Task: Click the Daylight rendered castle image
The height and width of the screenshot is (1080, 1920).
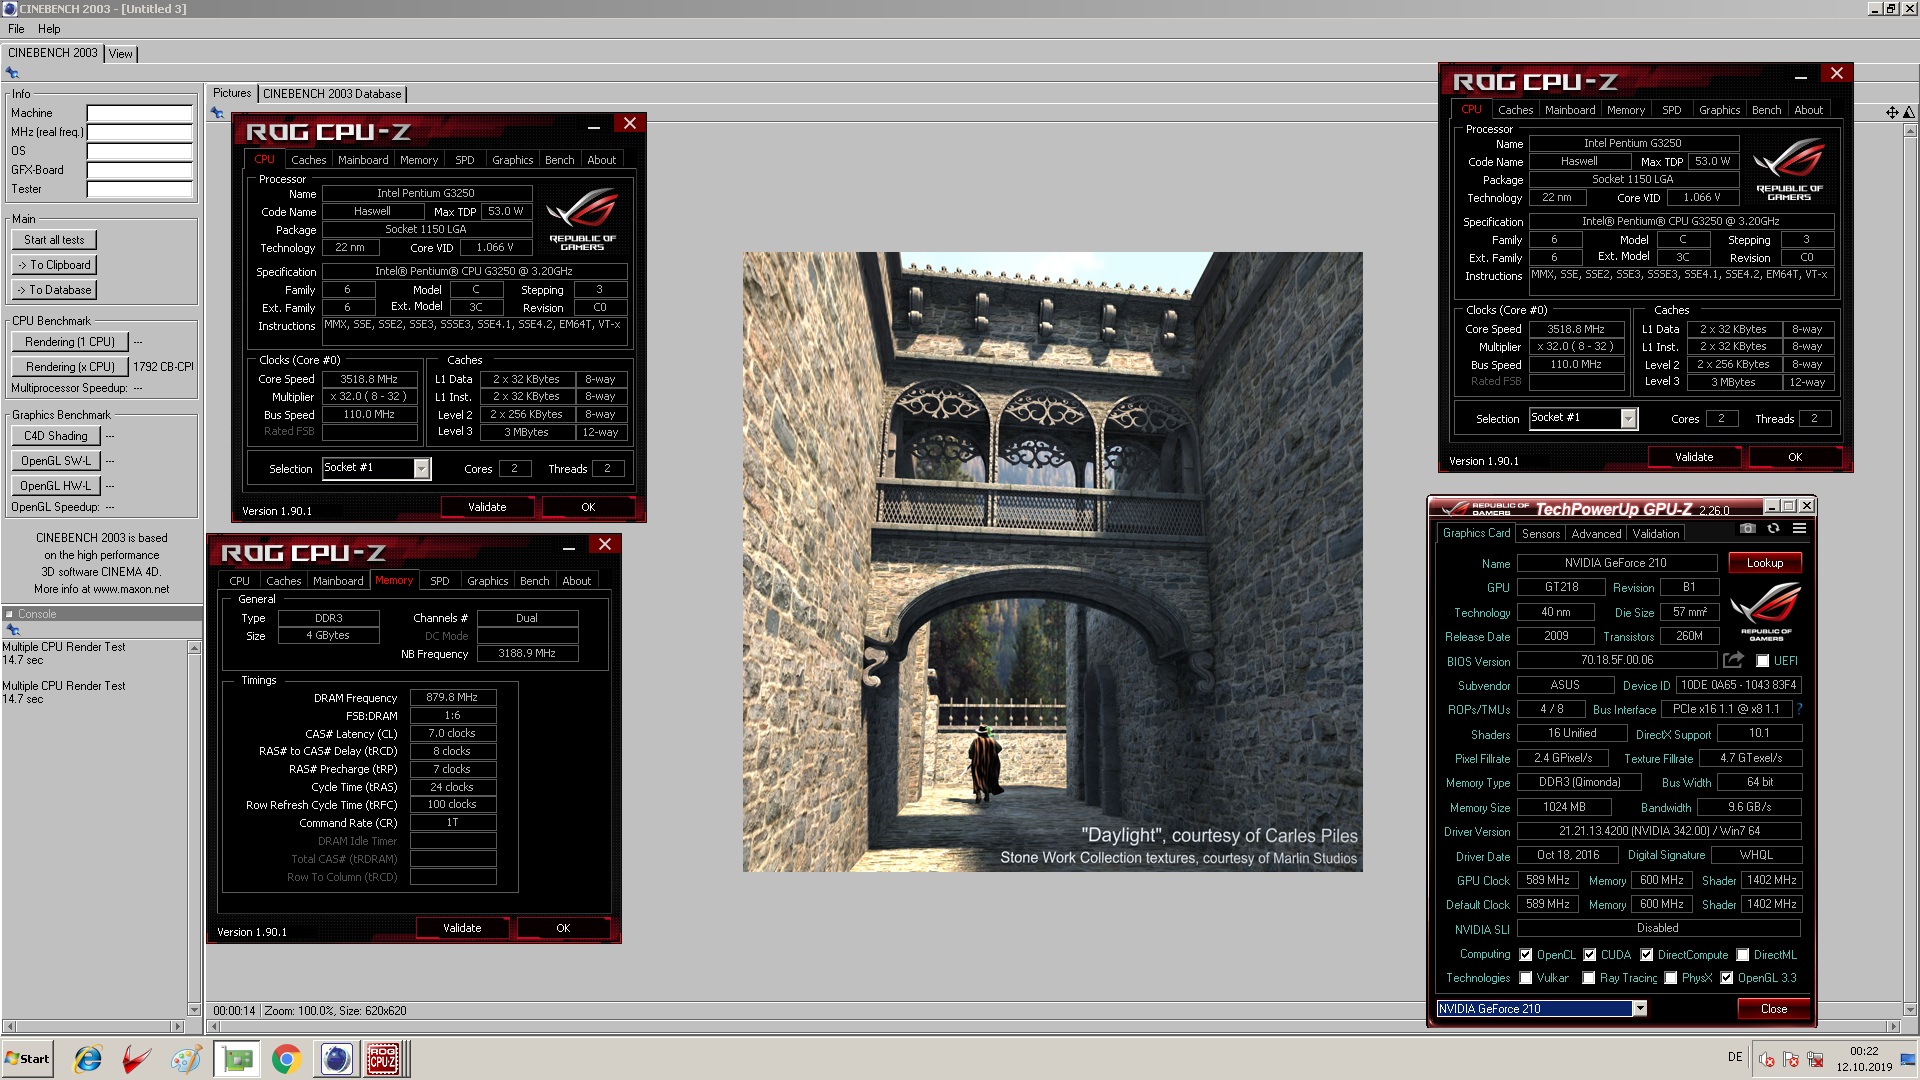Action: (1052, 562)
